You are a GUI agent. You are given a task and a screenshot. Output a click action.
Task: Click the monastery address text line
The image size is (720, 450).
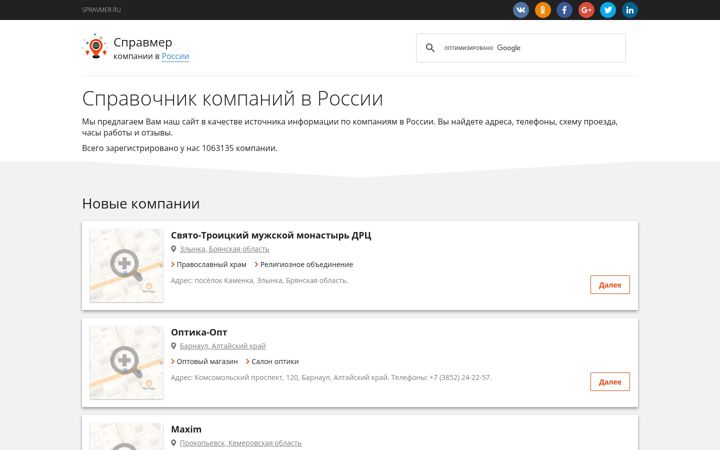click(259, 281)
